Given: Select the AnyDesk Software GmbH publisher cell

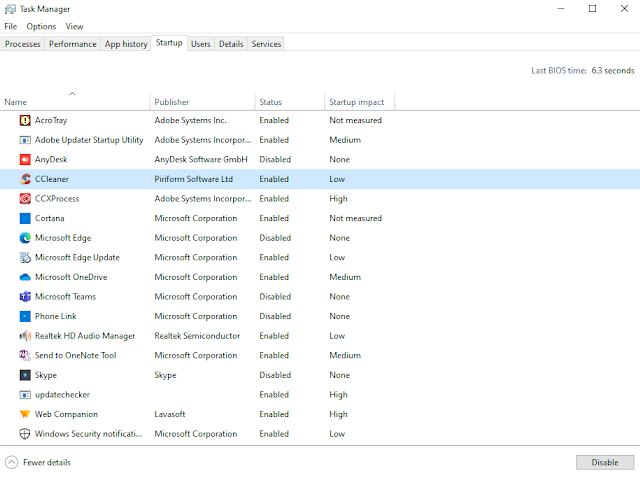Looking at the screenshot, I should point(201,160).
